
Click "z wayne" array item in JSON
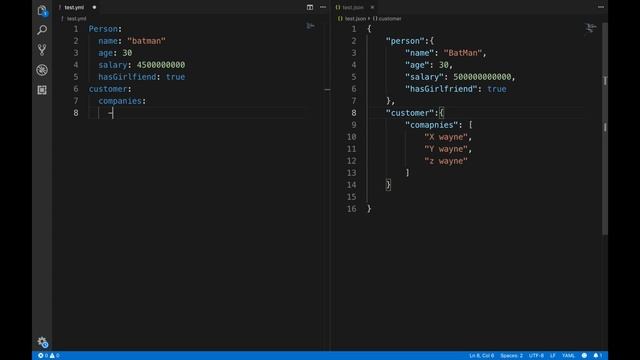point(446,161)
